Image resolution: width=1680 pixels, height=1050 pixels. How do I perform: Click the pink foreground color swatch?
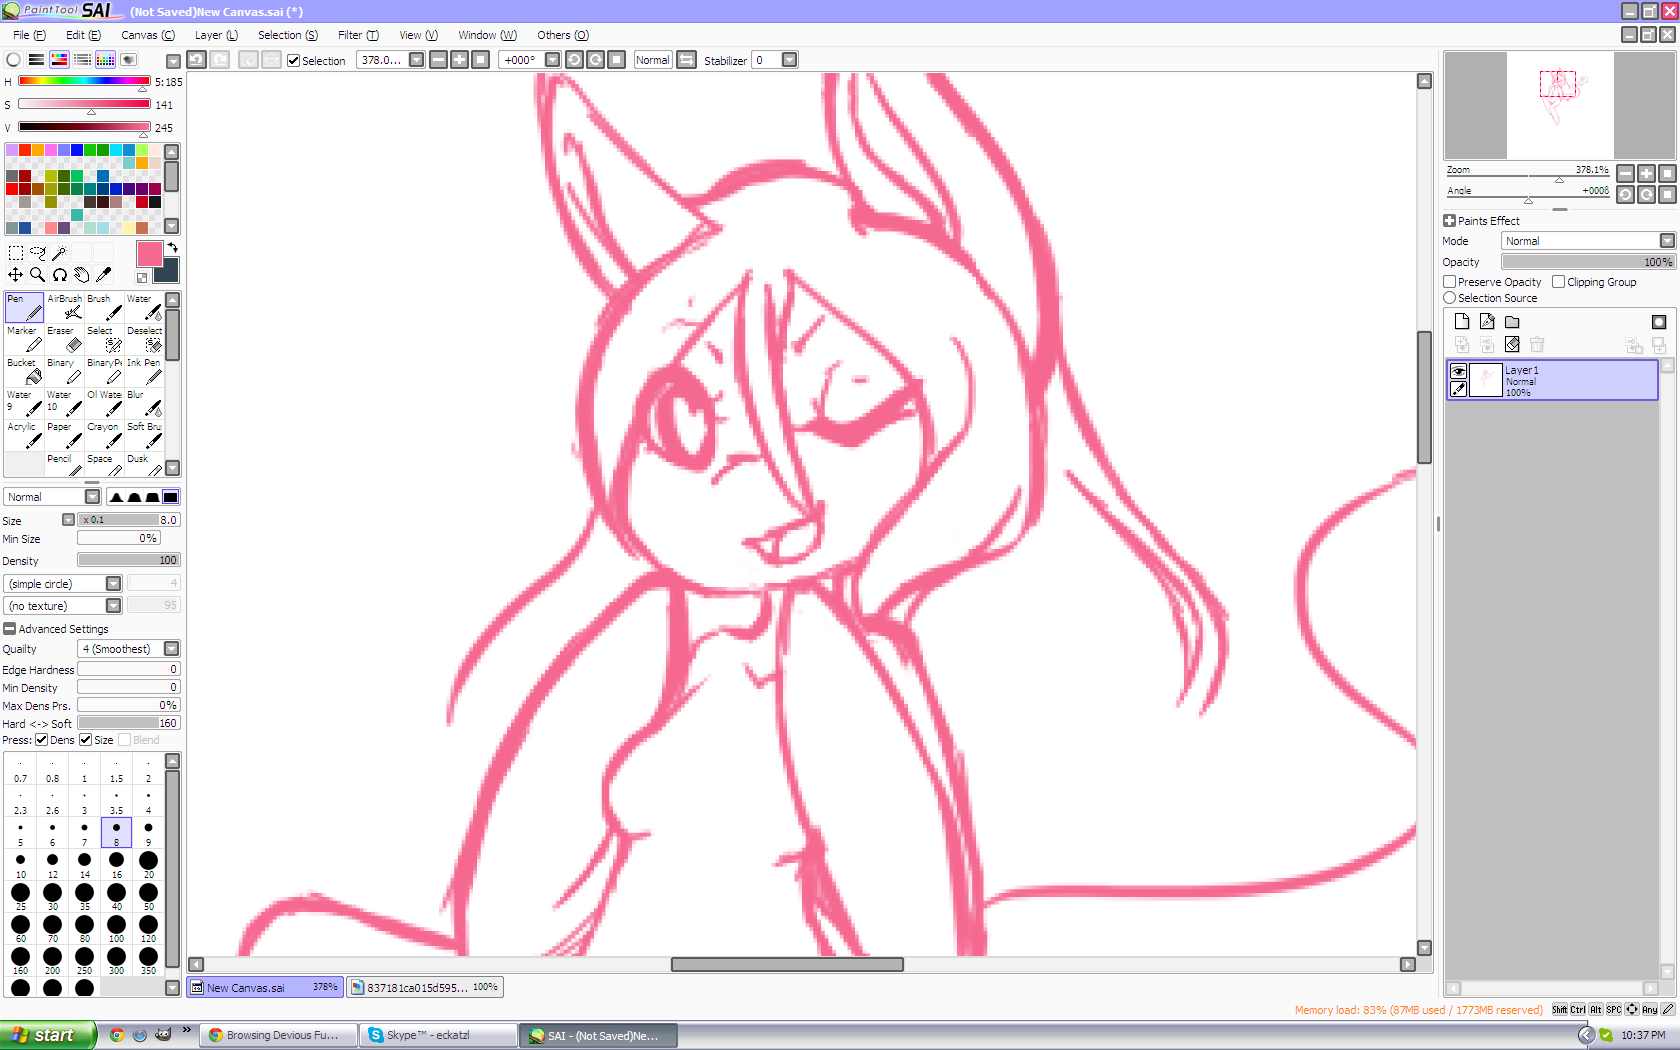point(149,254)
